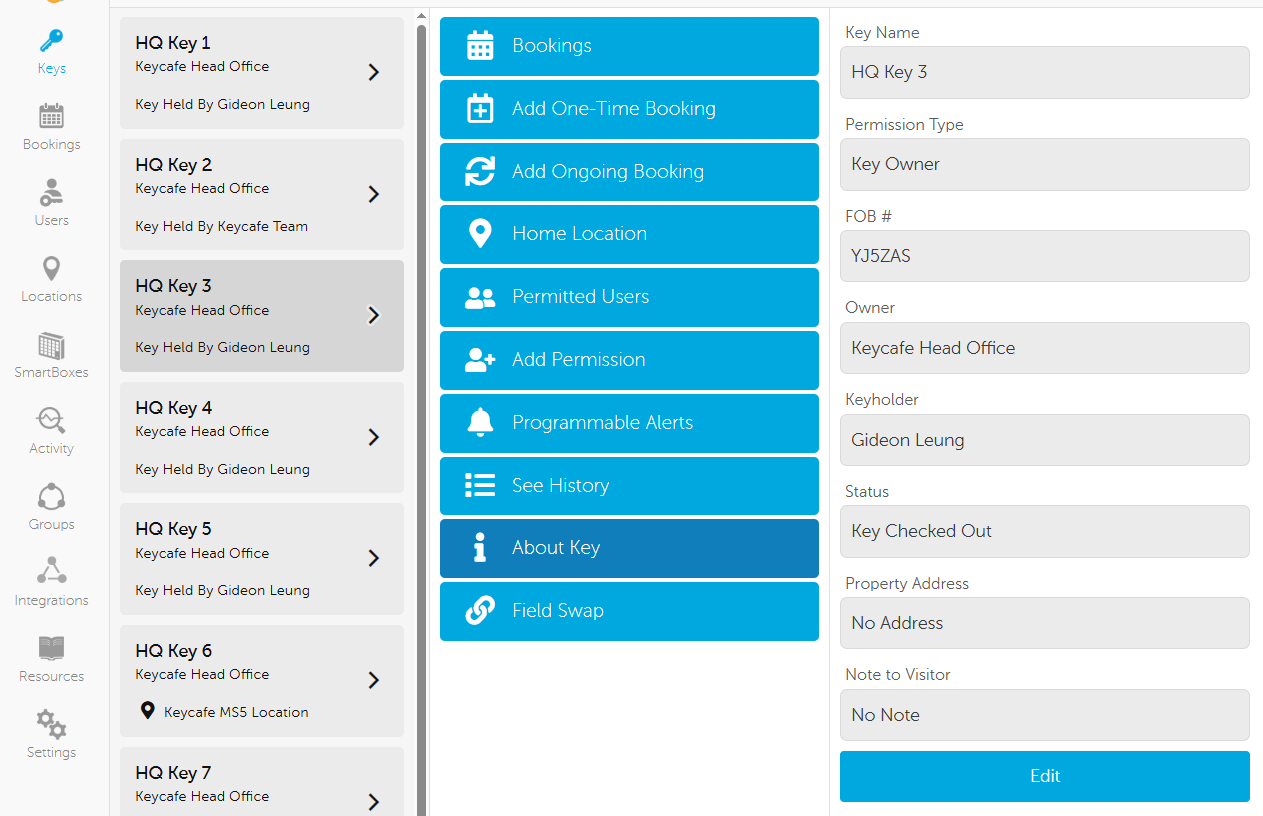1263x816 pixels.
Task: Select the HQ Key 2 title text
Action: [173, 165]
